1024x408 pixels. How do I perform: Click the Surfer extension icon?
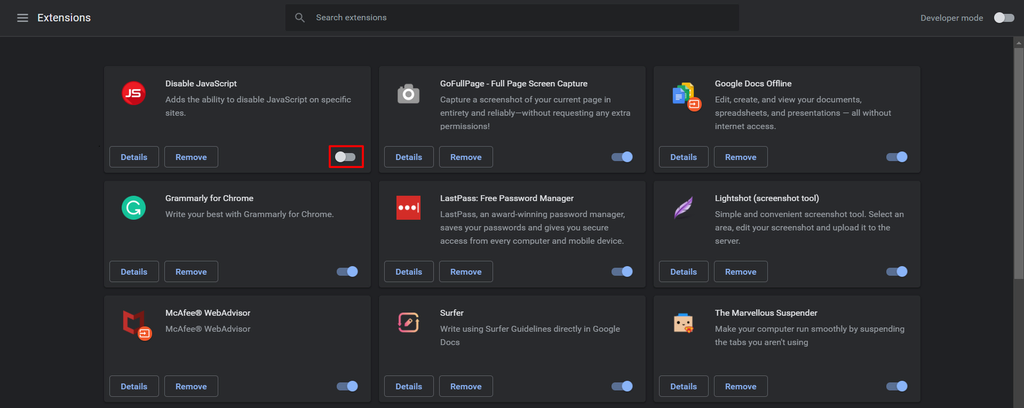point(409,323)
